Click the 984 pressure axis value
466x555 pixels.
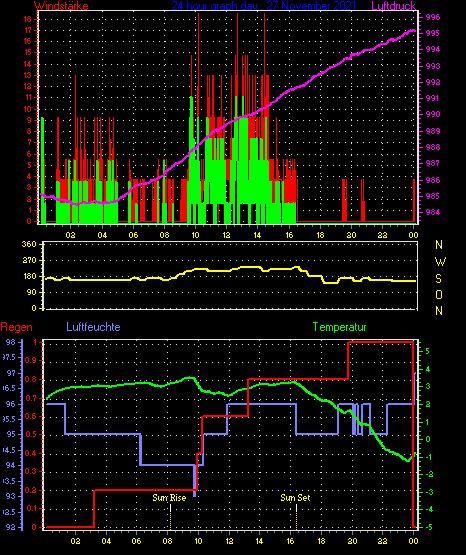pos(433,212)
